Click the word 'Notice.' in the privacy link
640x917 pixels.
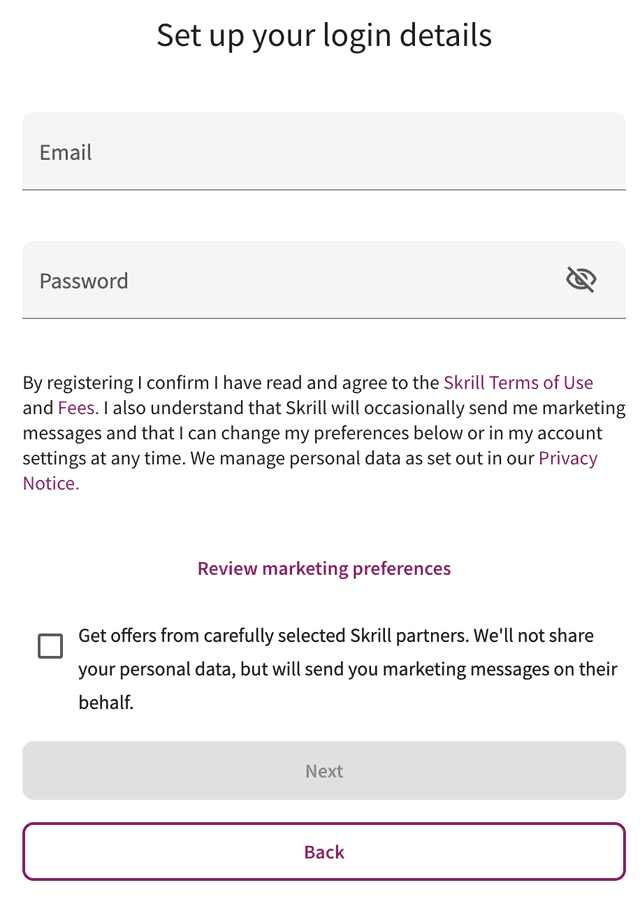pyautogui.click(x=51, y=484)
